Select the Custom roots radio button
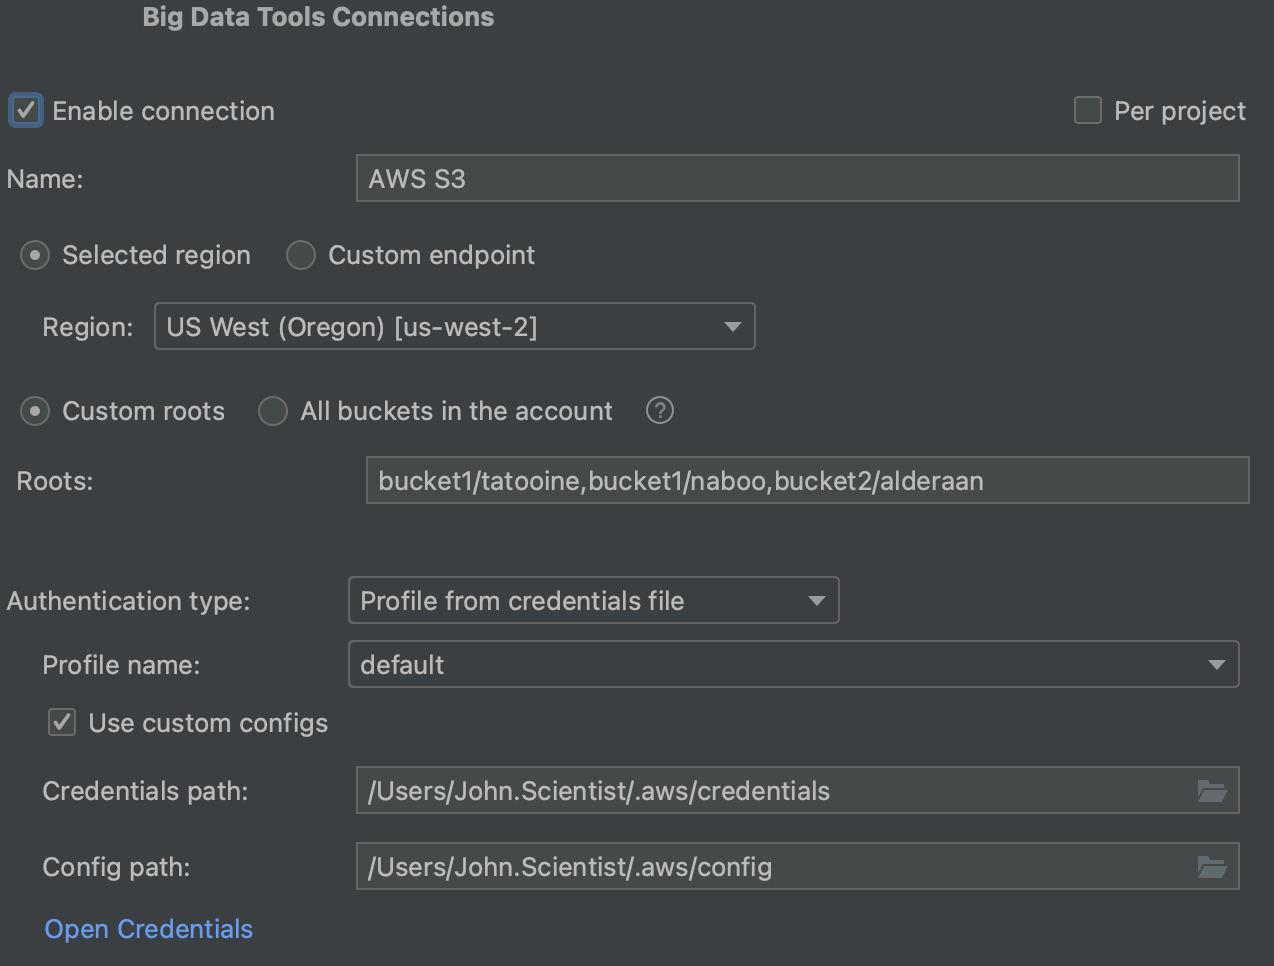Screen dimensions: 1274x966 tap(35, 411)
